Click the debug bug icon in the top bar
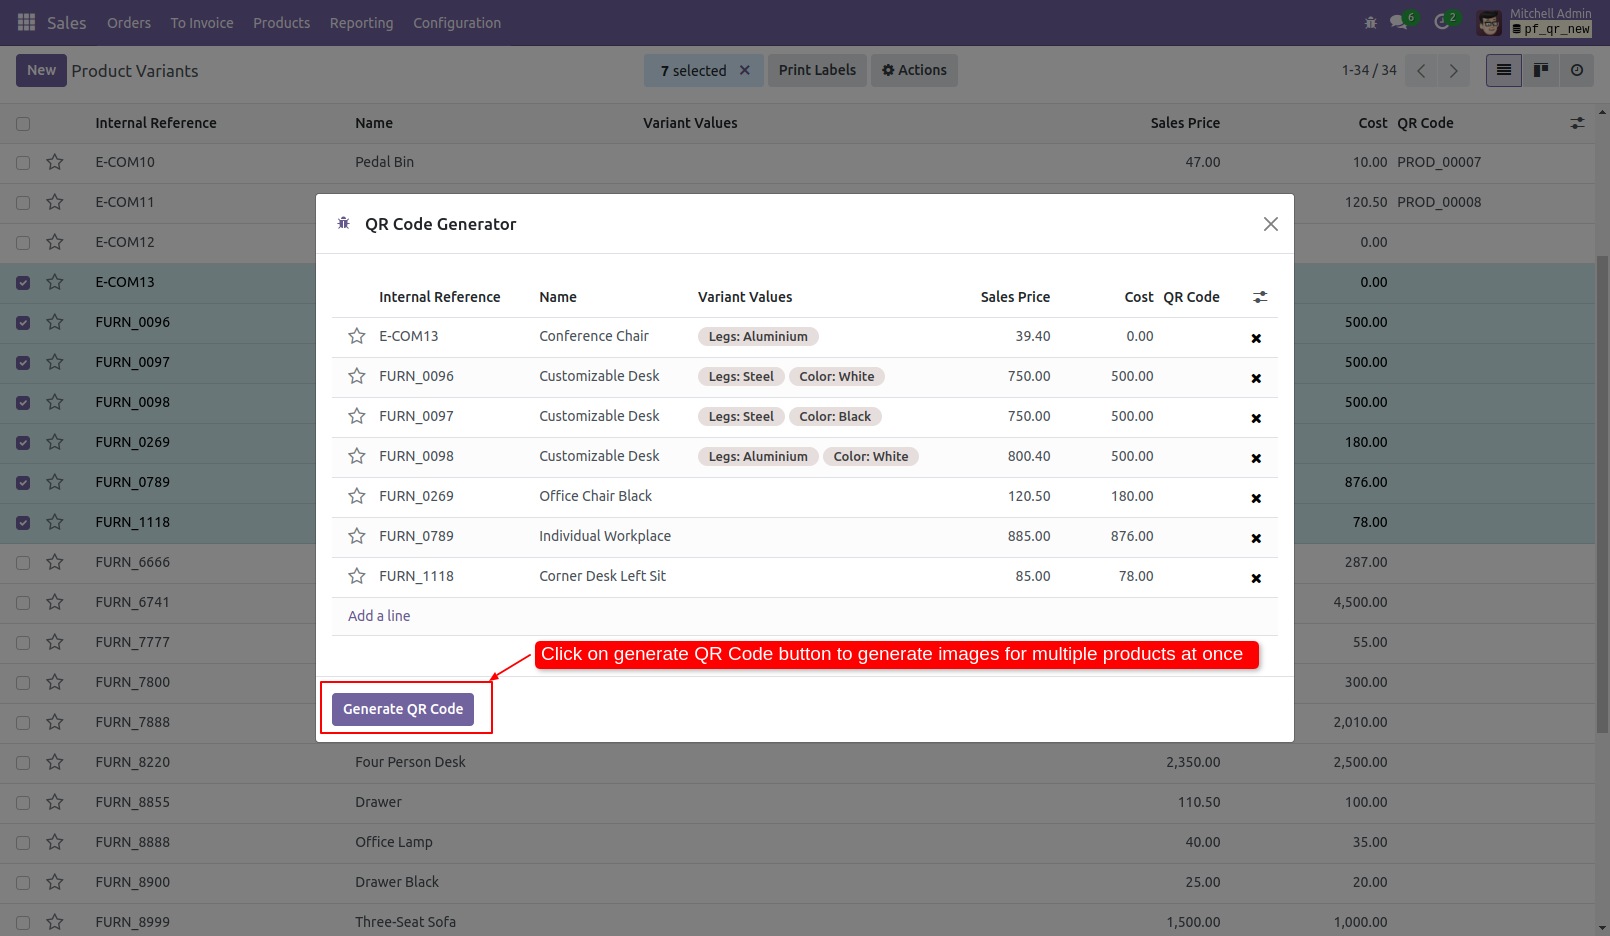 1369,22
